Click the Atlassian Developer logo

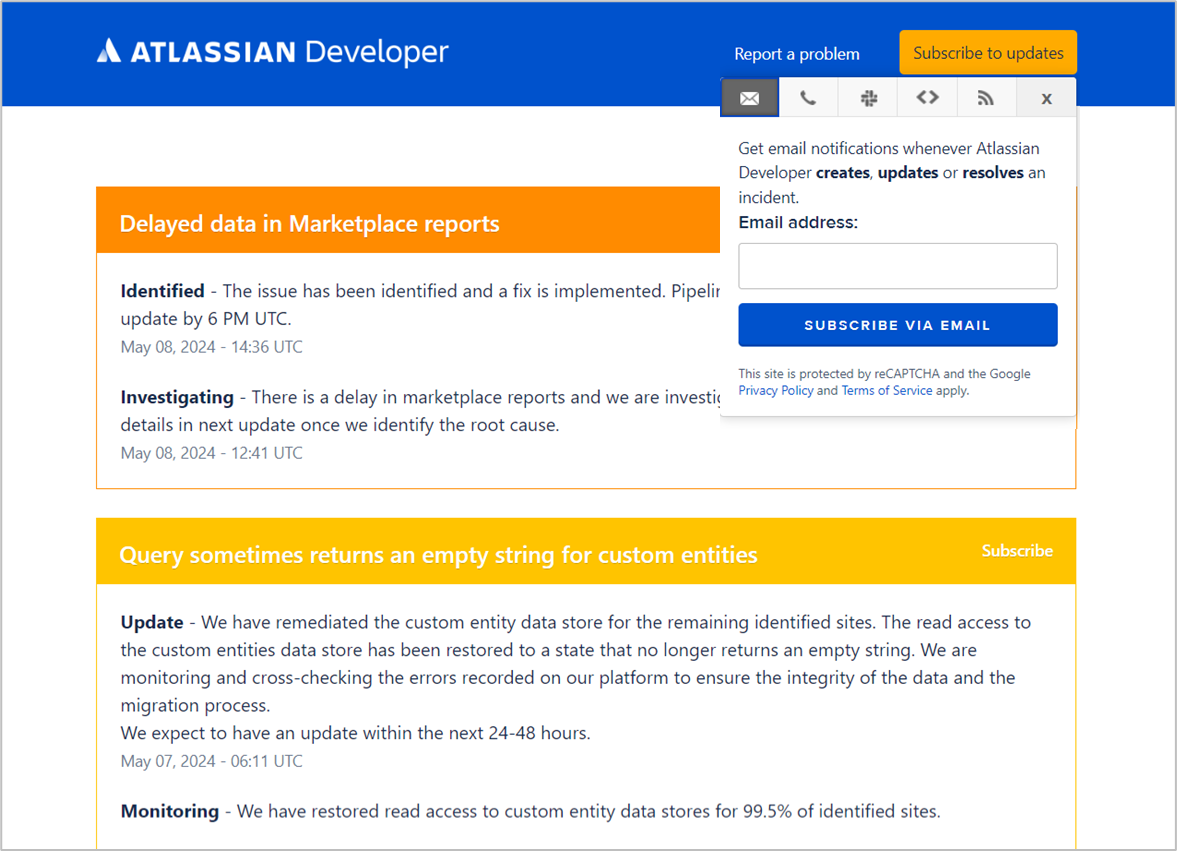tap(272, 52)
